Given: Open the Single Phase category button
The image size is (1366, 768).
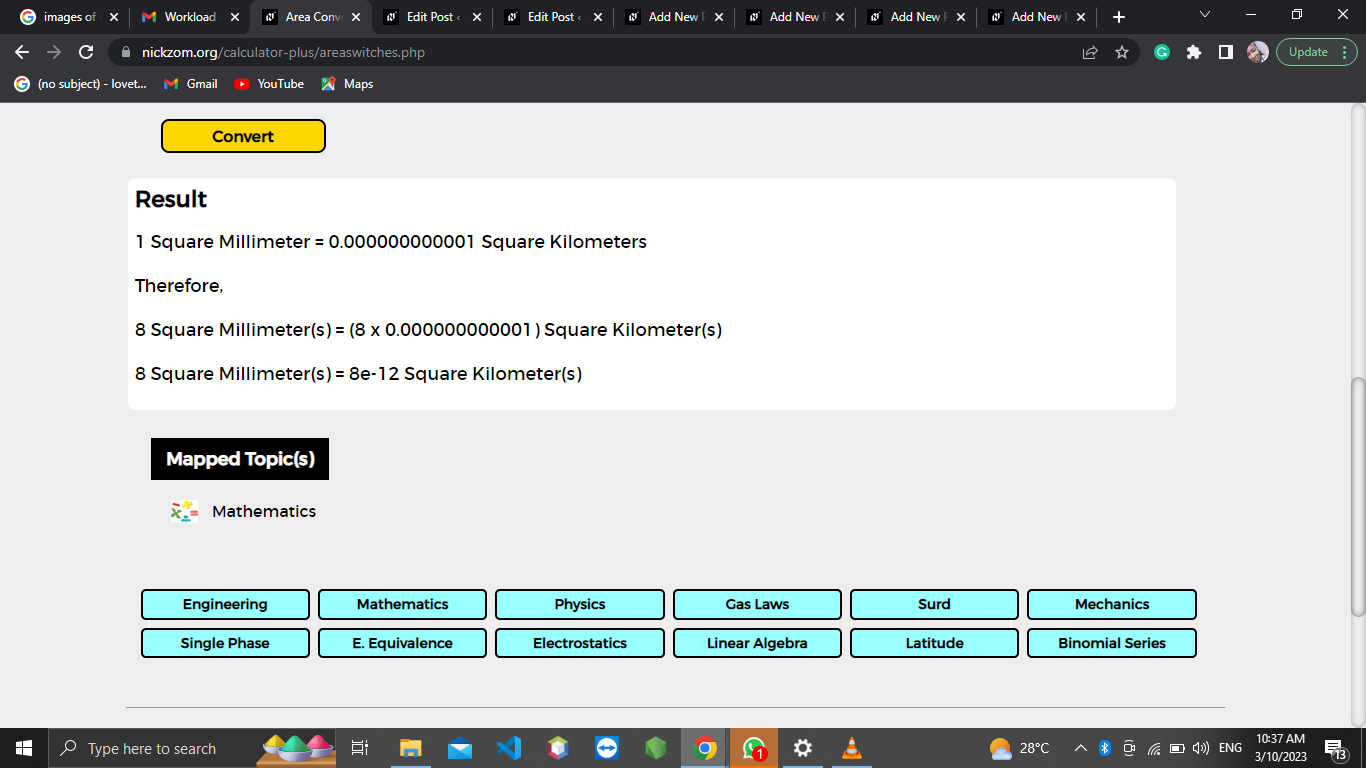Looking at the screenshot, I should (225, 643).
